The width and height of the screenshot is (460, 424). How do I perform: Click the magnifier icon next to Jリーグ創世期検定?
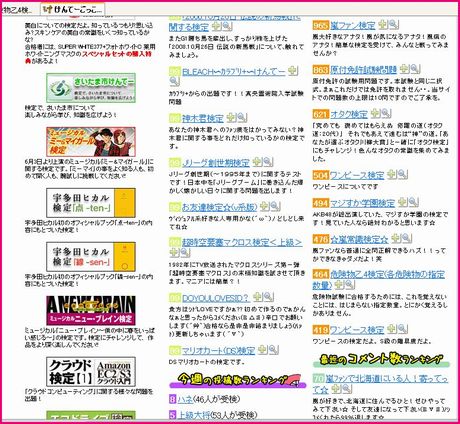[267, 162]
